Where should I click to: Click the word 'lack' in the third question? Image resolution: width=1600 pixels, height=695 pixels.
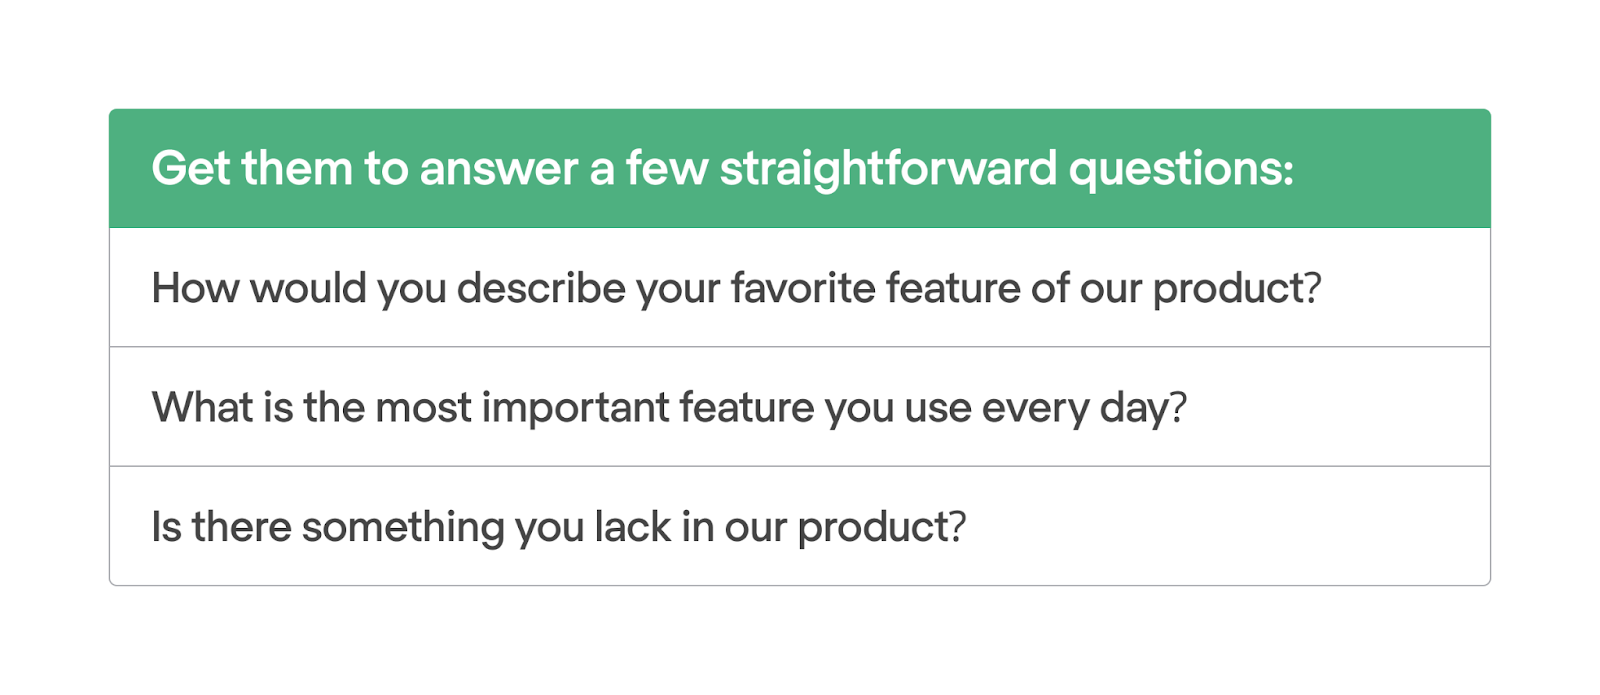pyautogui.click(x=632, y=526)
